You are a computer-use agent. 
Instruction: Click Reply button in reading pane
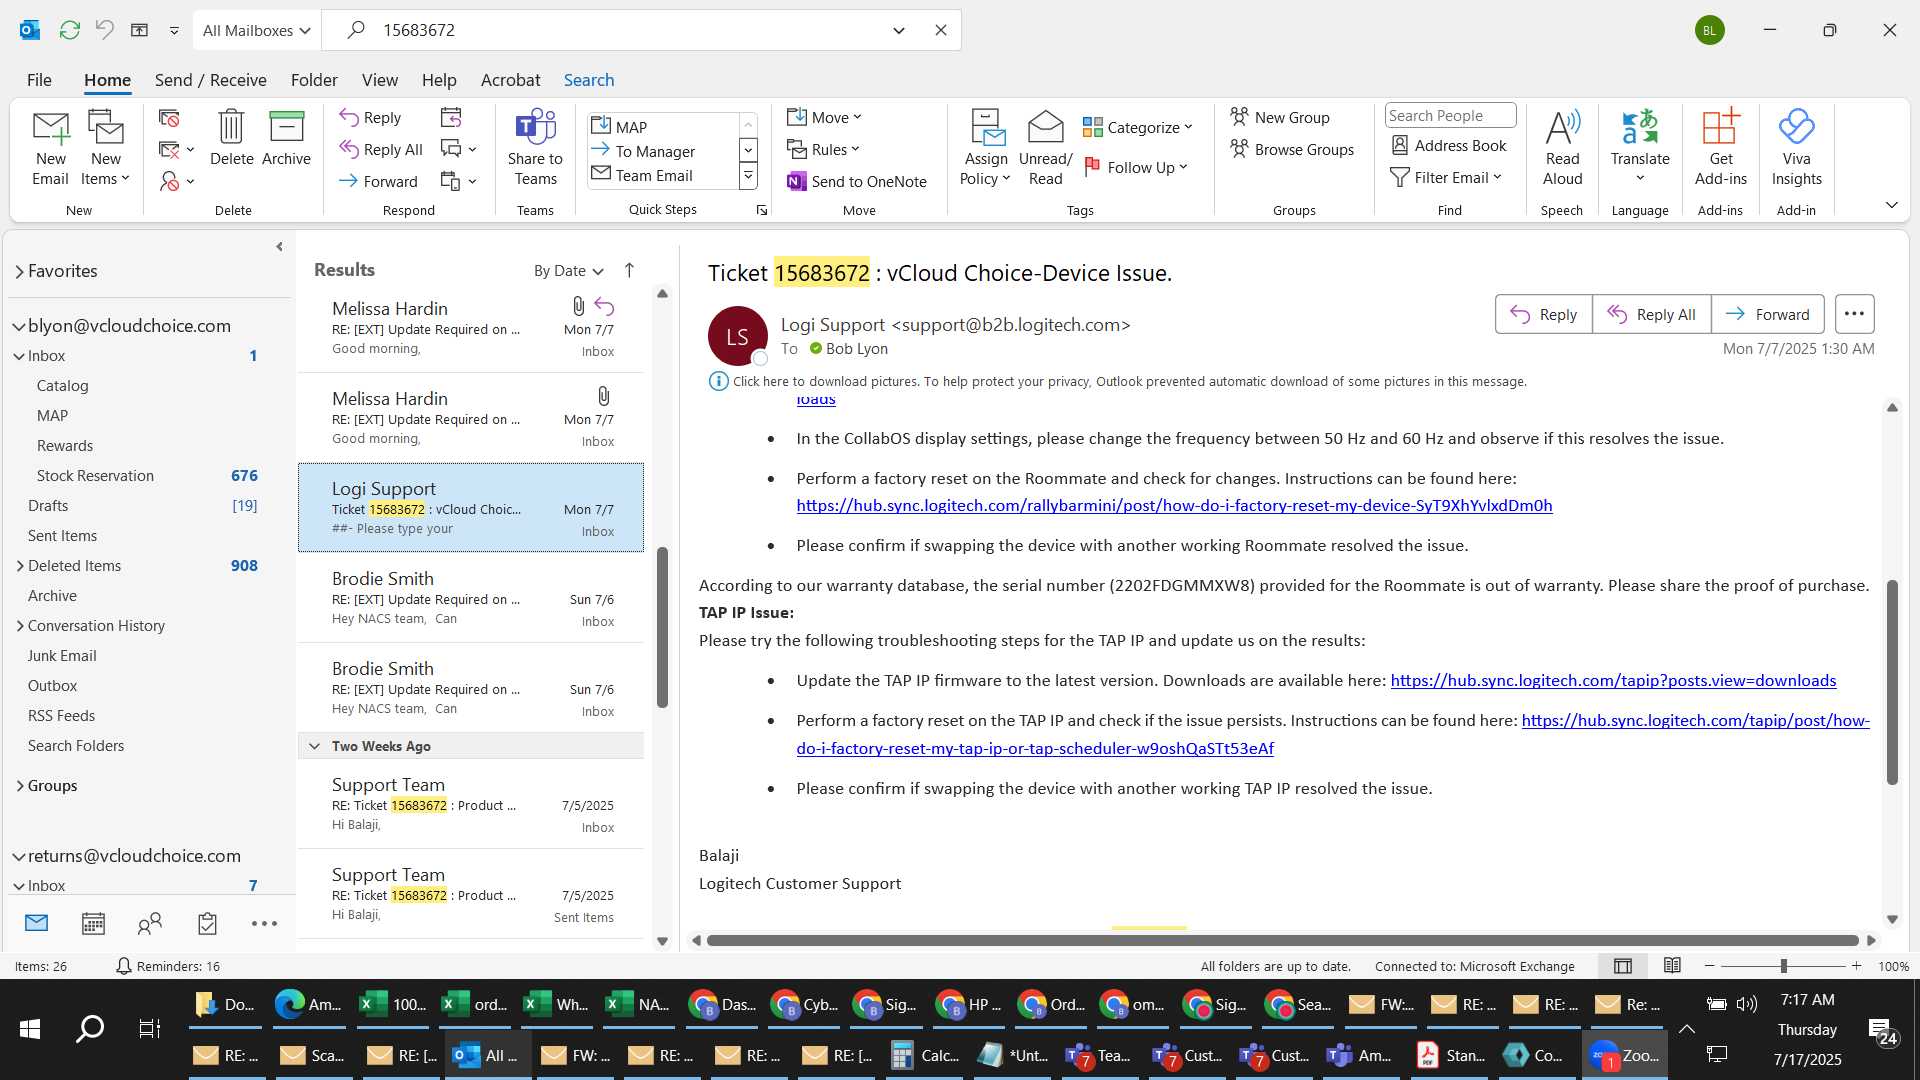1543,314
